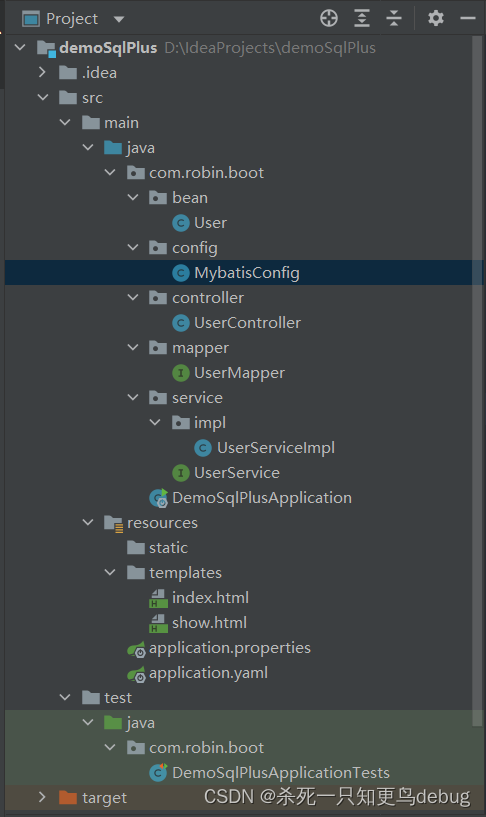
Task: Select the show.html template file
Action: pos(209,623)
